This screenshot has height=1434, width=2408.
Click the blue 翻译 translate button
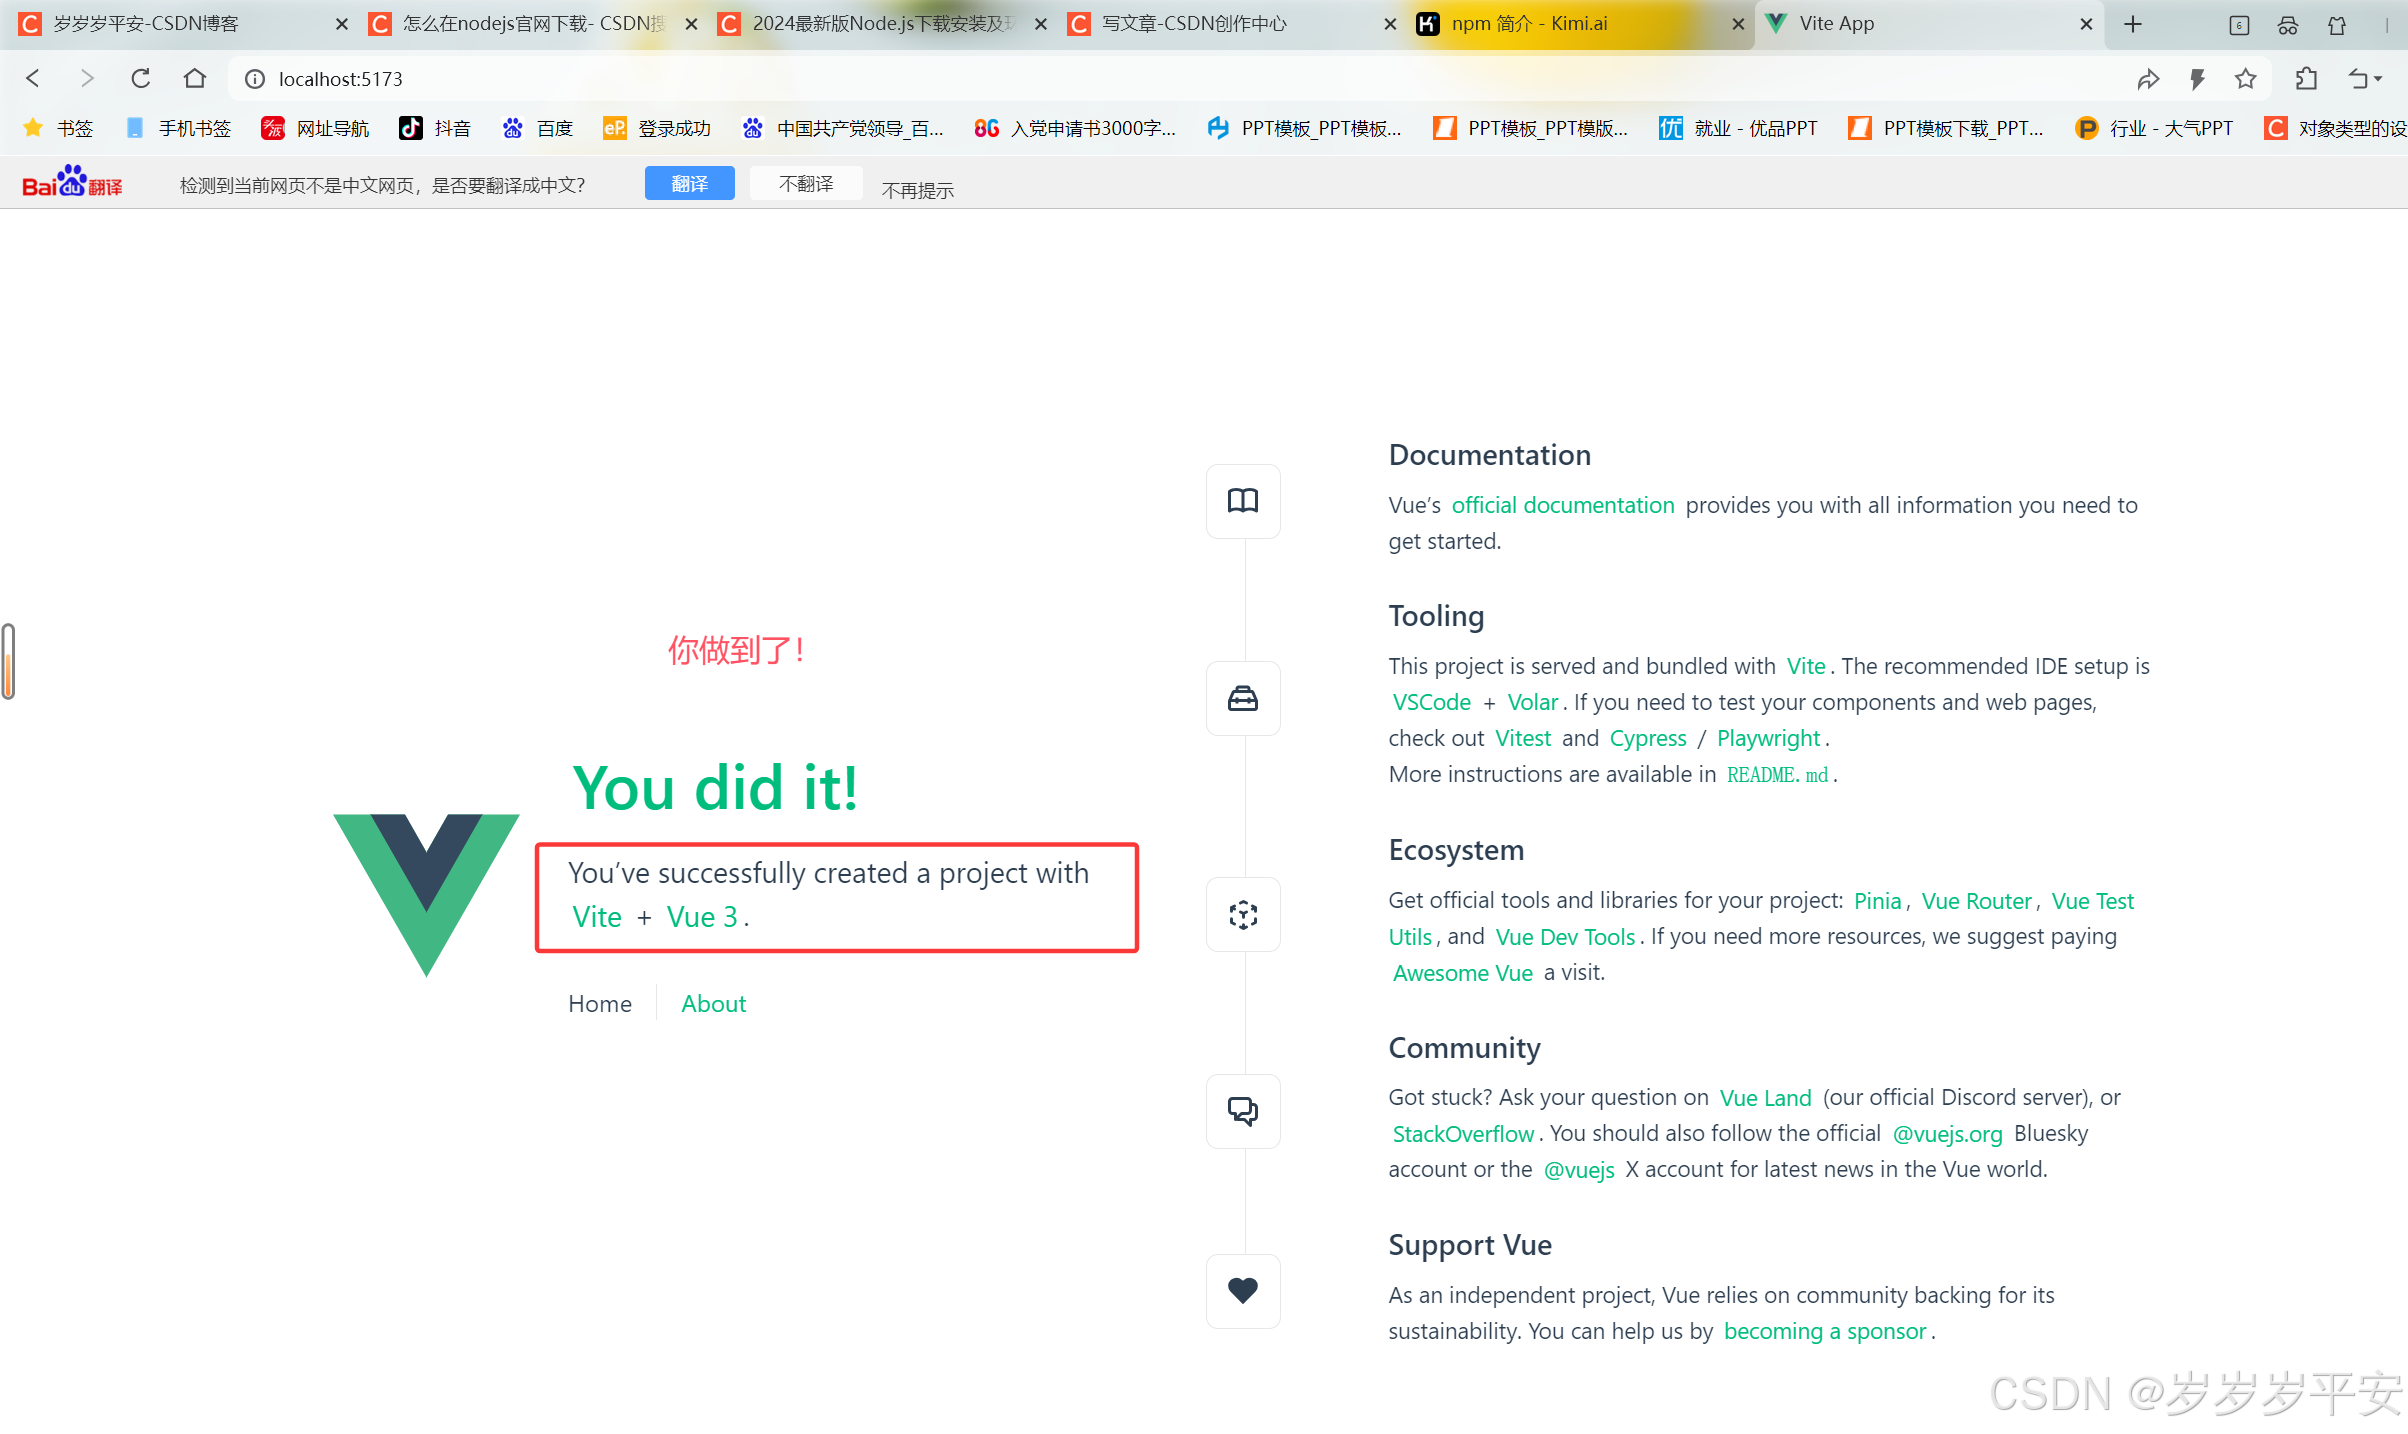(x=689, y=184)
